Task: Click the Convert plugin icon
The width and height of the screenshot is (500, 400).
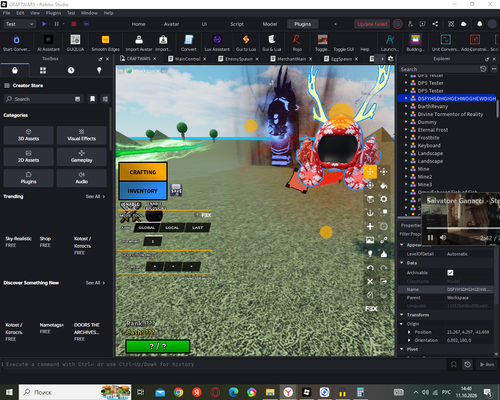Action: [189, 40]
